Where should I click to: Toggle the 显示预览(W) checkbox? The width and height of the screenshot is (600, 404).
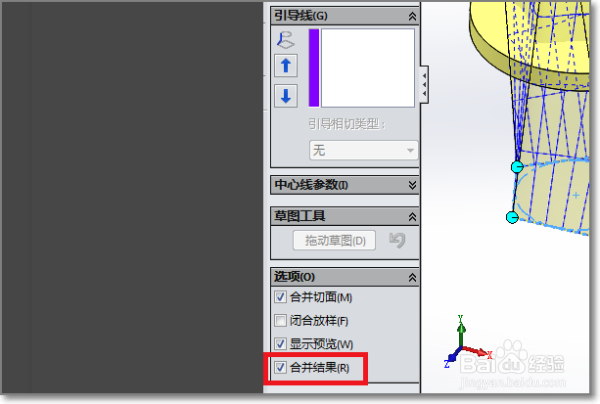click(280, 344)
